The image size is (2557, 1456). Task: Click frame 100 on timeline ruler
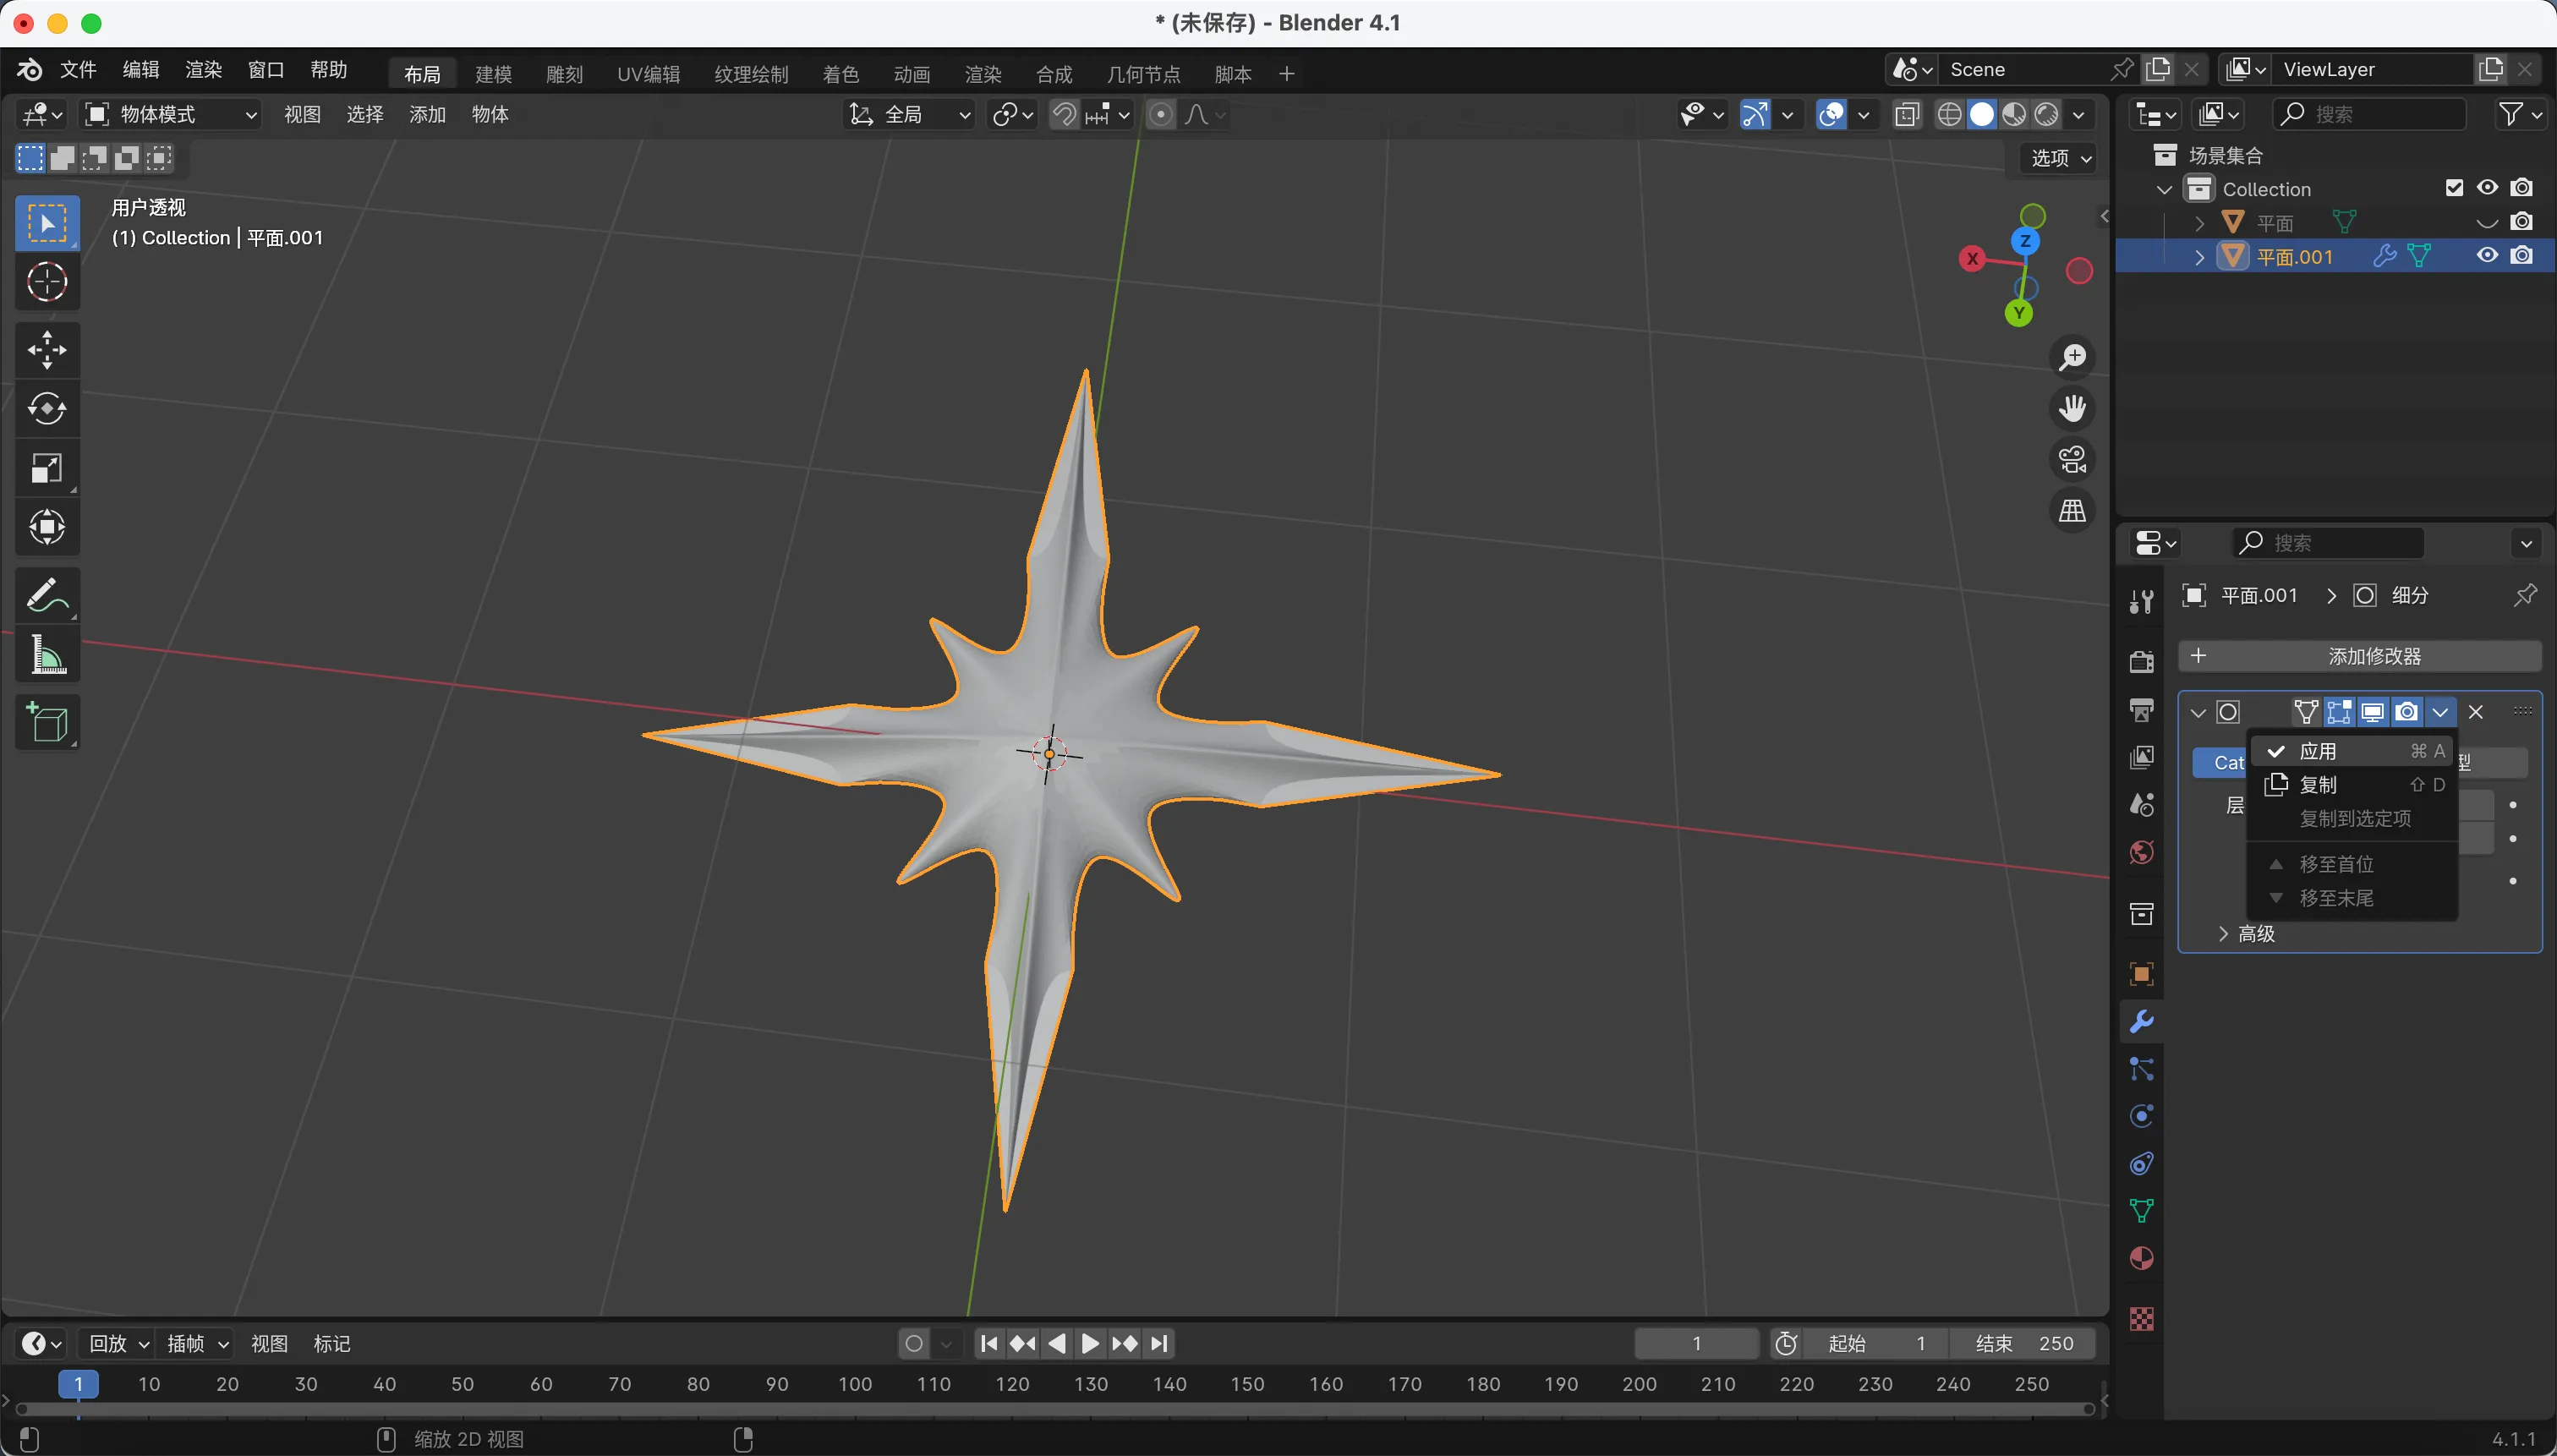pyautogui.click(x=855, y=1384)
